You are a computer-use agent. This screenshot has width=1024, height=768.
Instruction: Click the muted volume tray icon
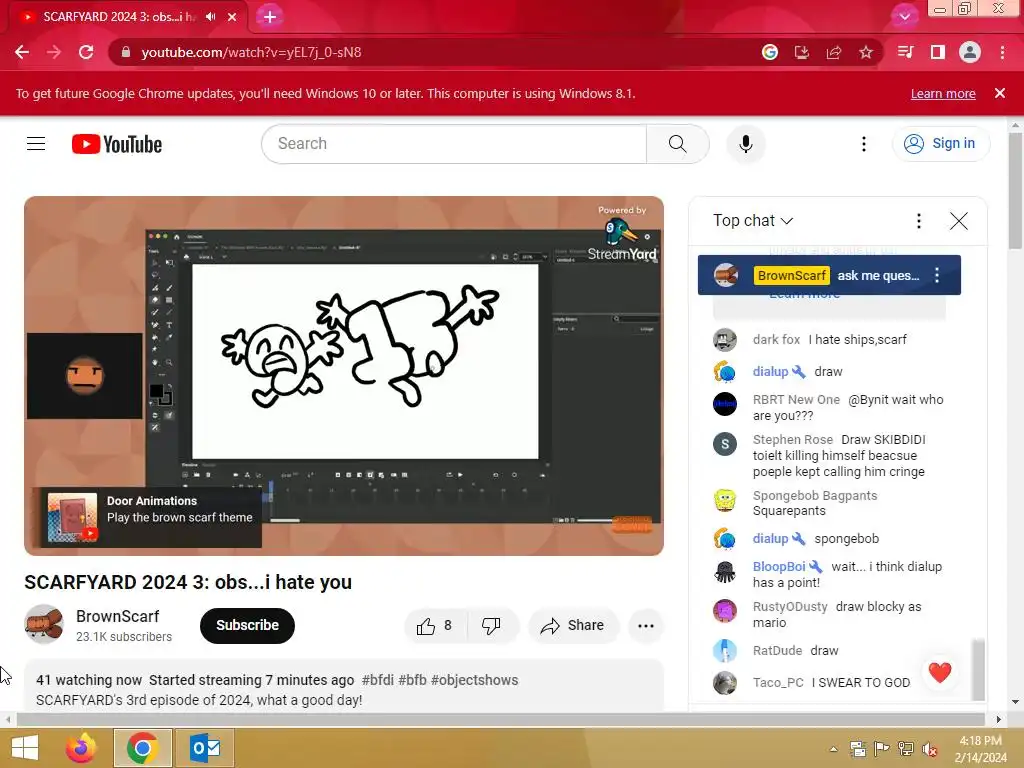[930, 749]
